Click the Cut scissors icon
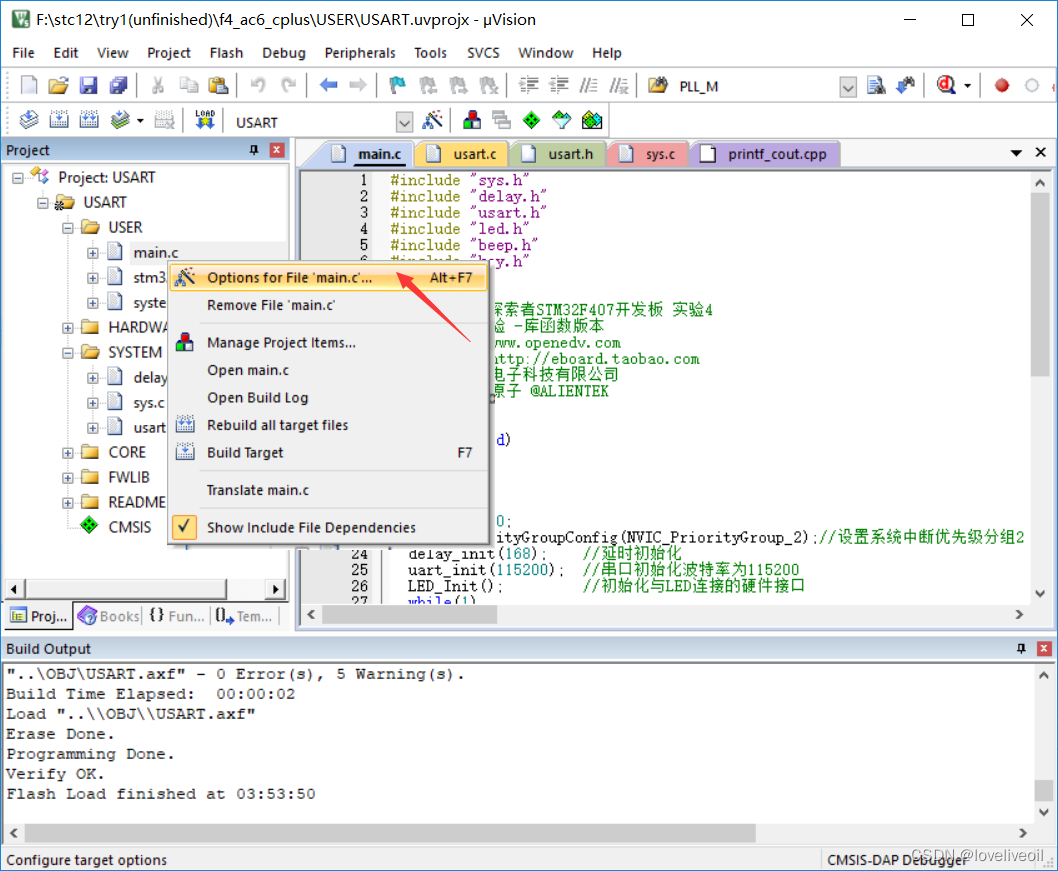The height and width of the screenshot is (871, 1058). coord(158,86)
